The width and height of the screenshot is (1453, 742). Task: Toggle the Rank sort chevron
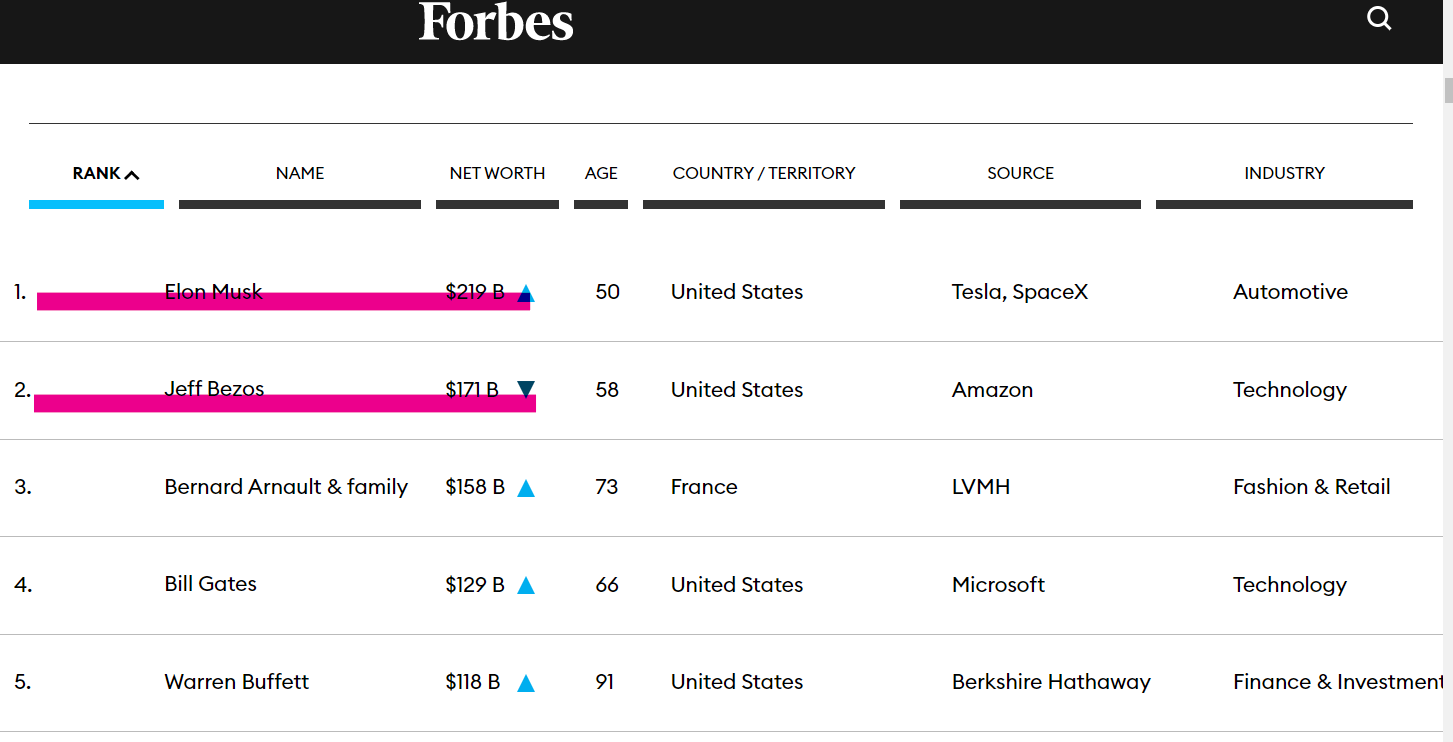click(x=132, y=175)
